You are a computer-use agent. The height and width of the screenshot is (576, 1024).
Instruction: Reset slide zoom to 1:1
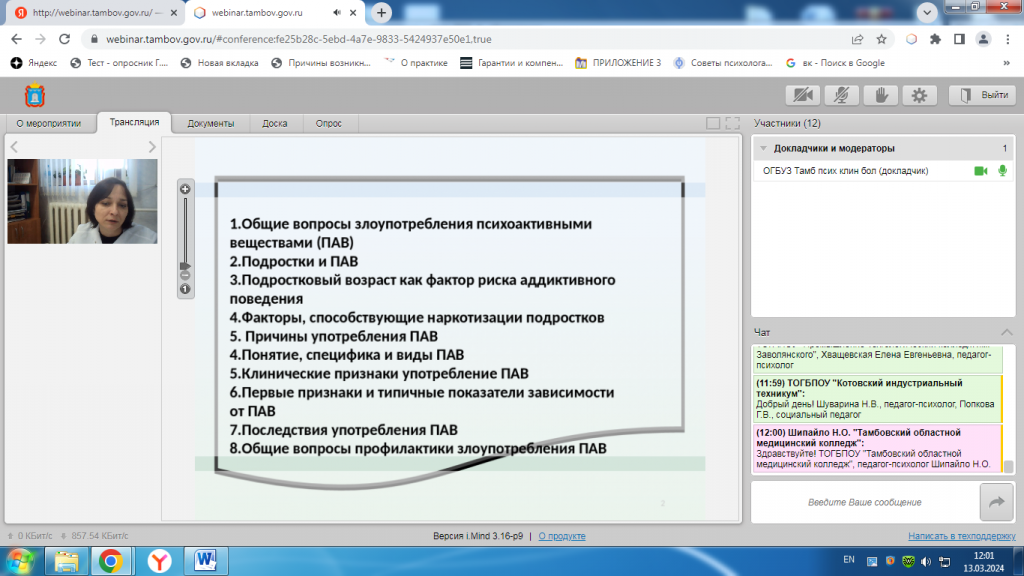tap(185, 289)
